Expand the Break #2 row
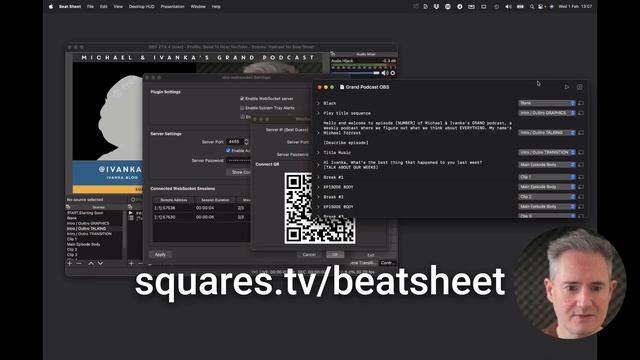This screenshot has height=360, width=640. pos(318,197)
